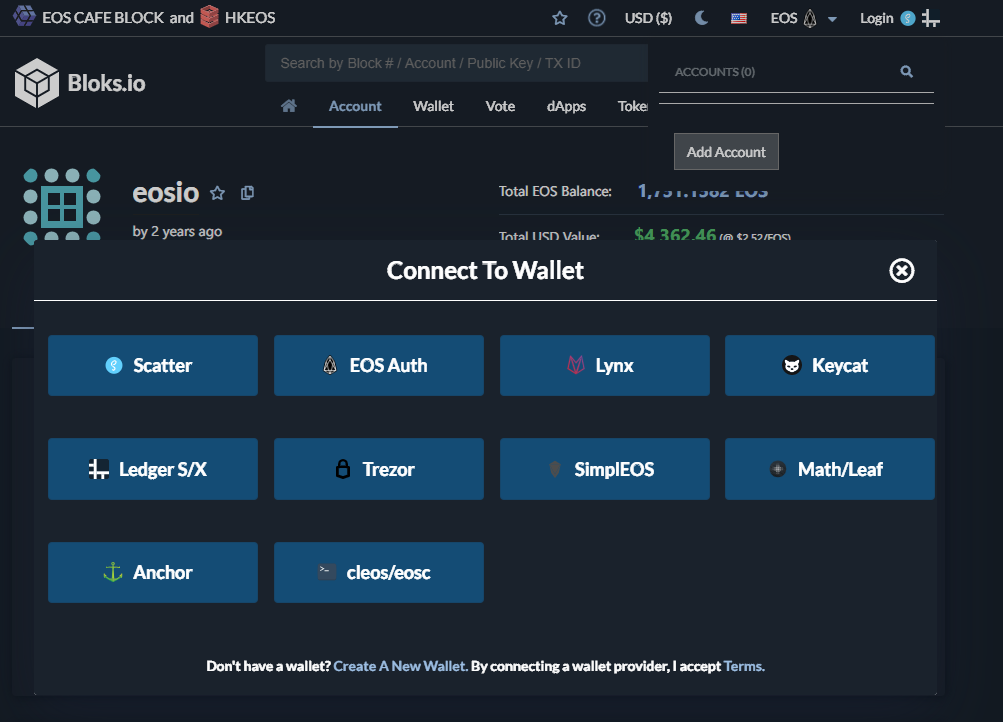Image resolution: width=1003 pixels, height=722 pixels.
Task: Open the help question mark icon
Action: (596, 18)
